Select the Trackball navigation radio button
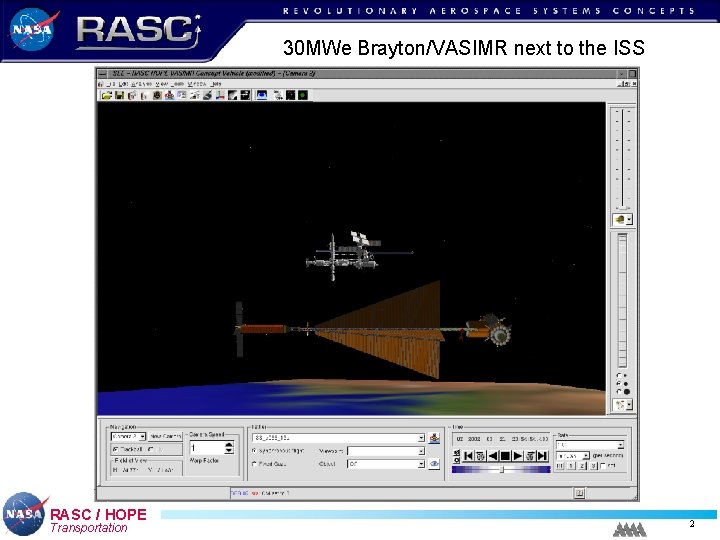This screenshot has width=720, height=540. (x=116, y=449)
